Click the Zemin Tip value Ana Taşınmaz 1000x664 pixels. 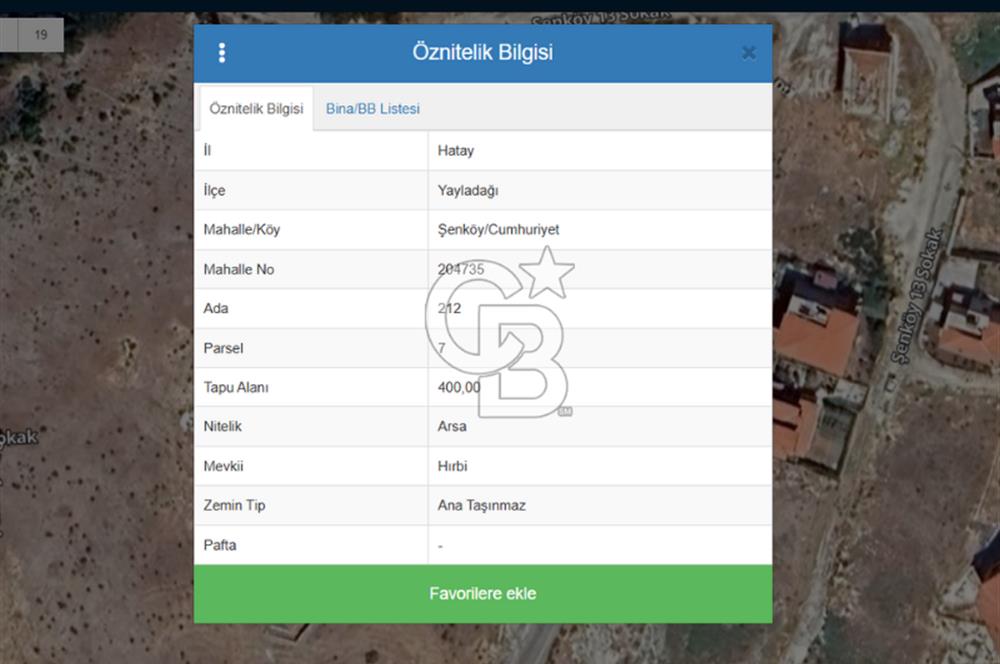point(481,505)
